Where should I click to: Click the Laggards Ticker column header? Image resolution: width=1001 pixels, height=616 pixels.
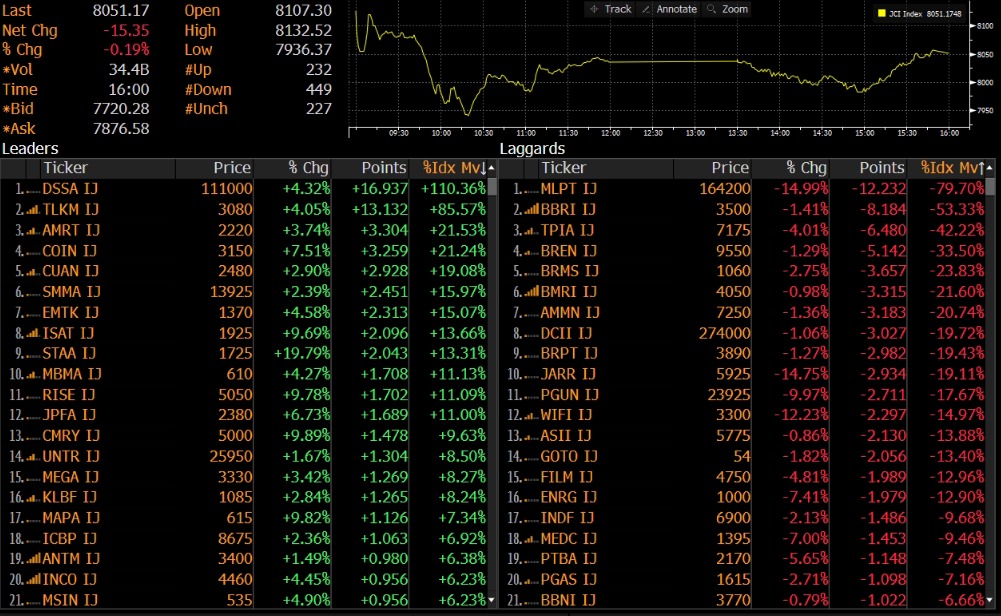tap(564, 168)
